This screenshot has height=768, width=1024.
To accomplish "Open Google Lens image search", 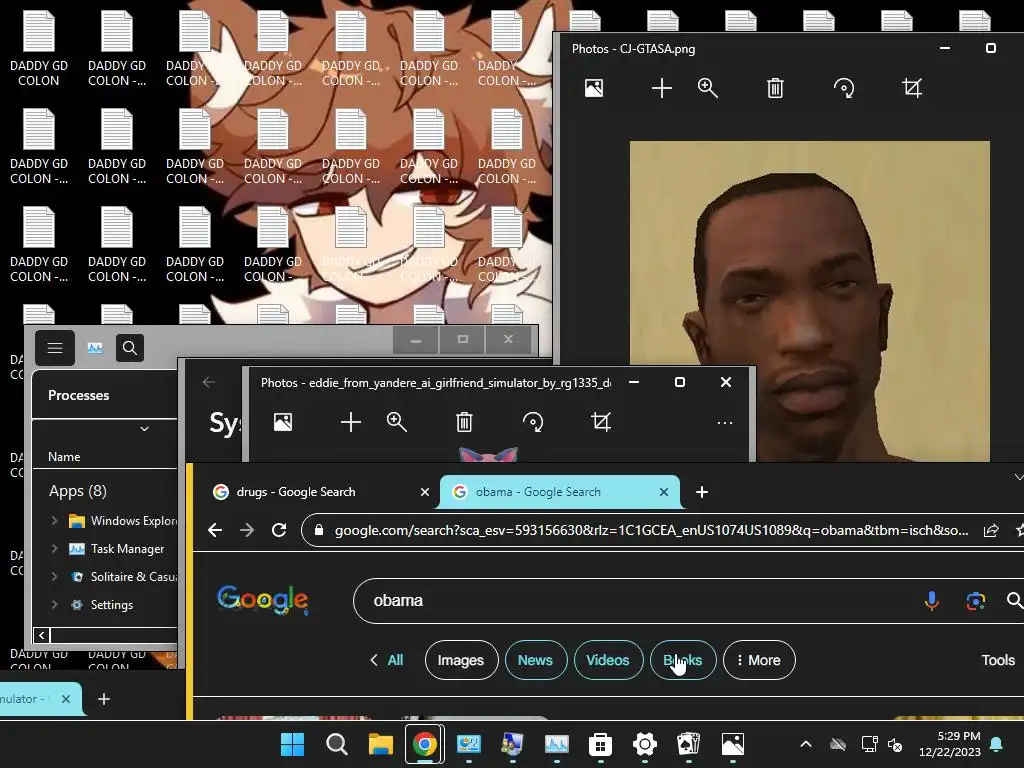I will tap(976, 601).
